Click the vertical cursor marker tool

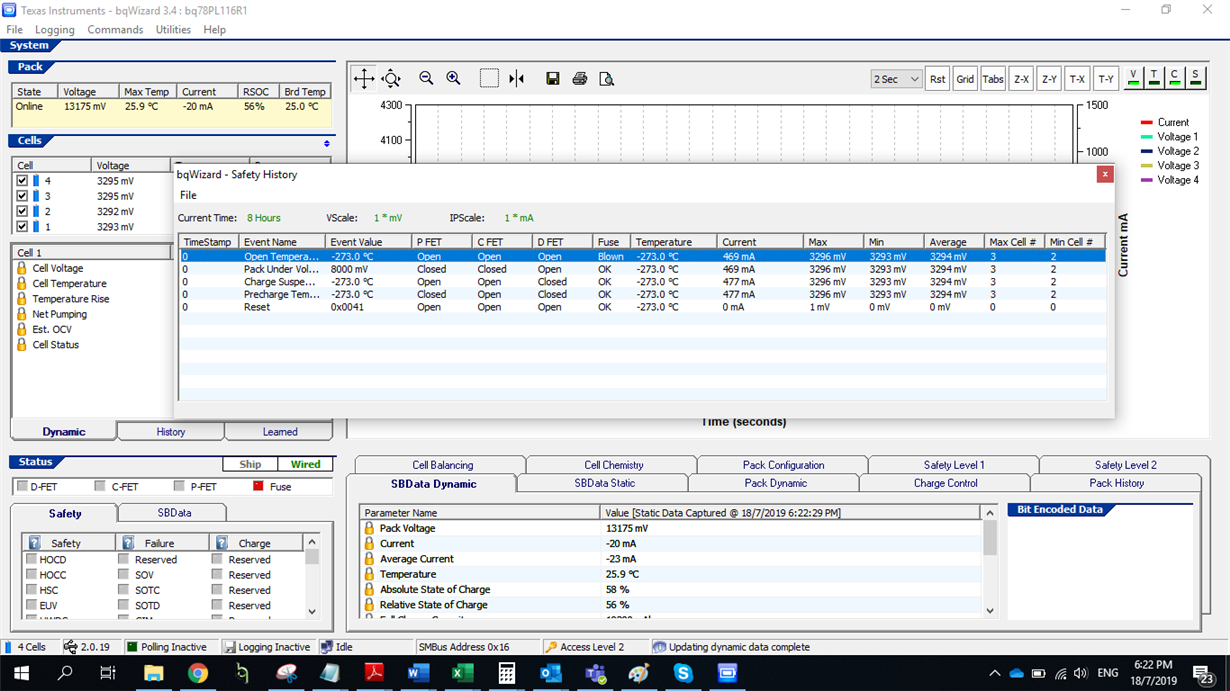516,79
